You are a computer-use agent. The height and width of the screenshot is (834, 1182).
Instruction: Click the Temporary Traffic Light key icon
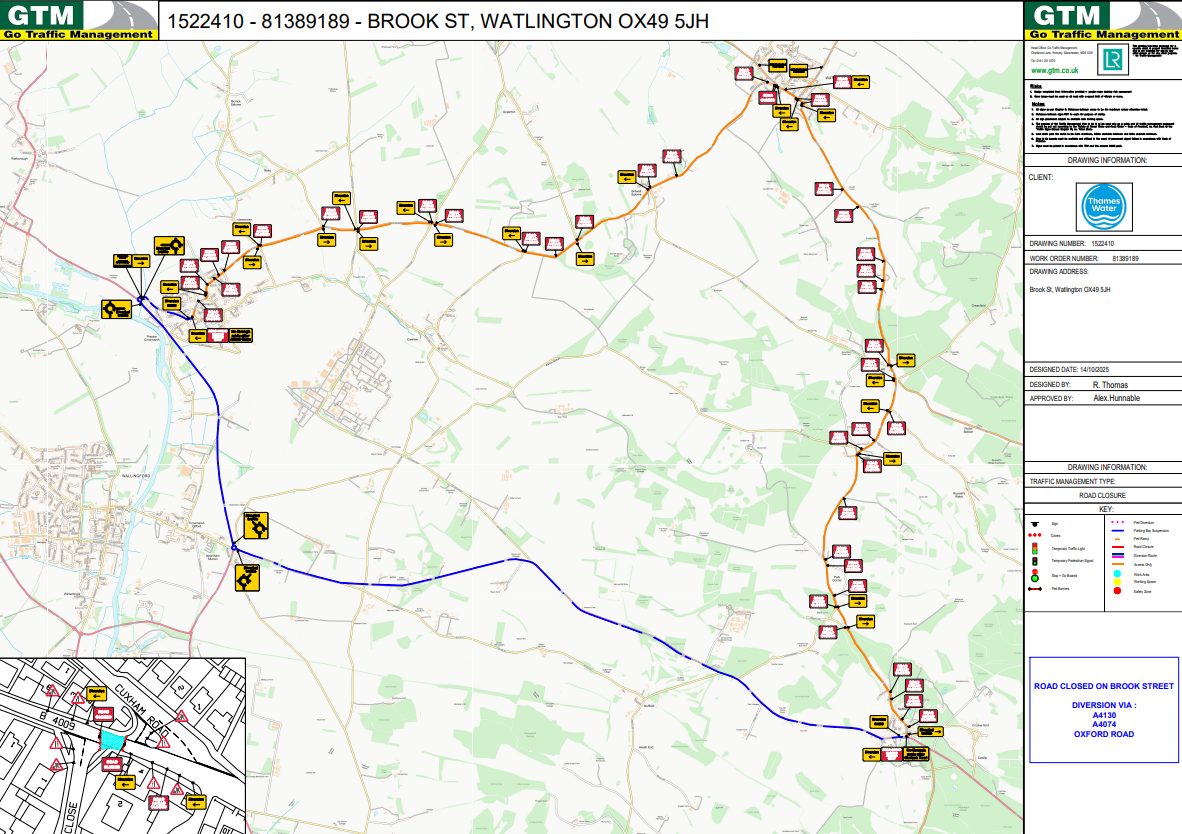(1034, 549)
